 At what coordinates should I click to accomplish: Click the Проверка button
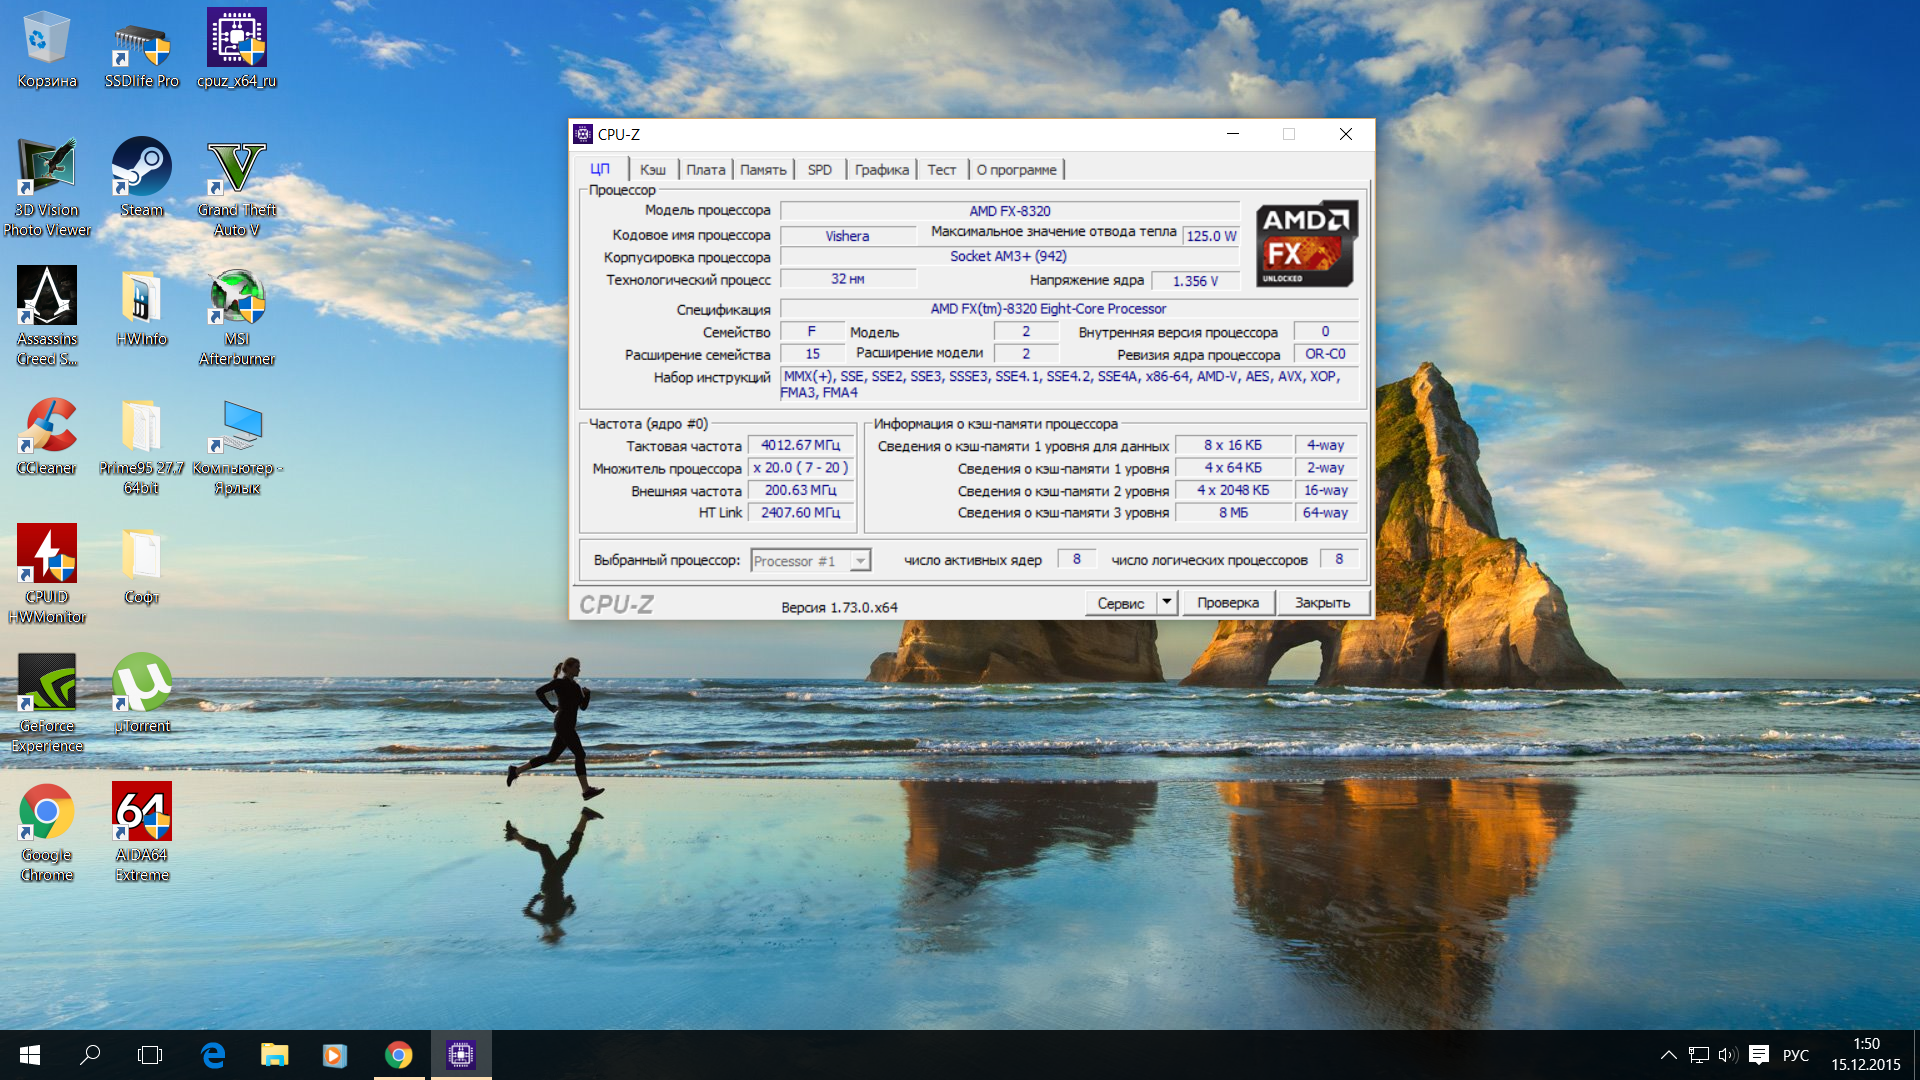(x=1227, y=602)
